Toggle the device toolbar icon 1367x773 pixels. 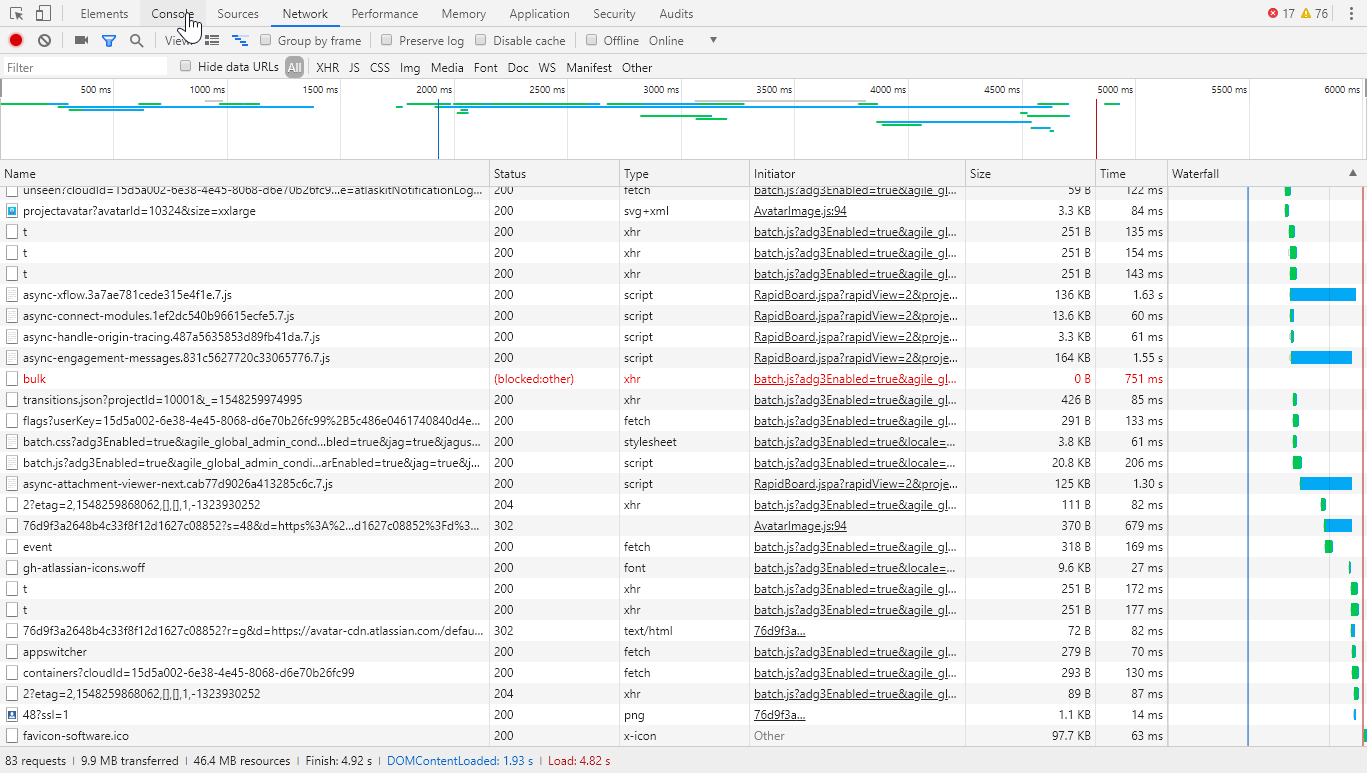pos(43,14)
